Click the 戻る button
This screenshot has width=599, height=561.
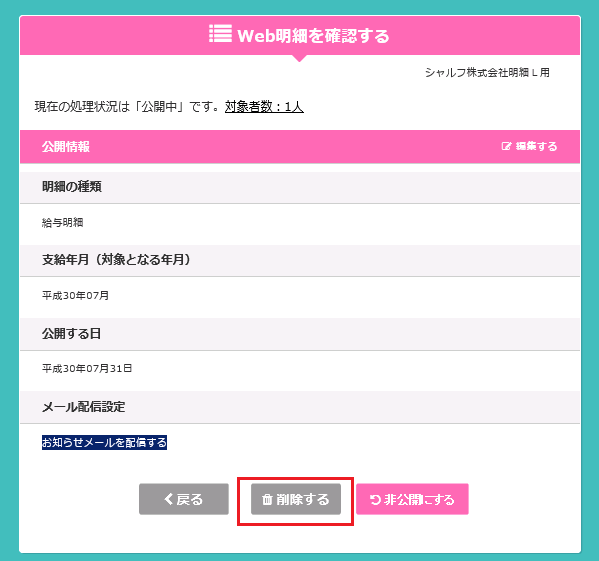(184, 499)
